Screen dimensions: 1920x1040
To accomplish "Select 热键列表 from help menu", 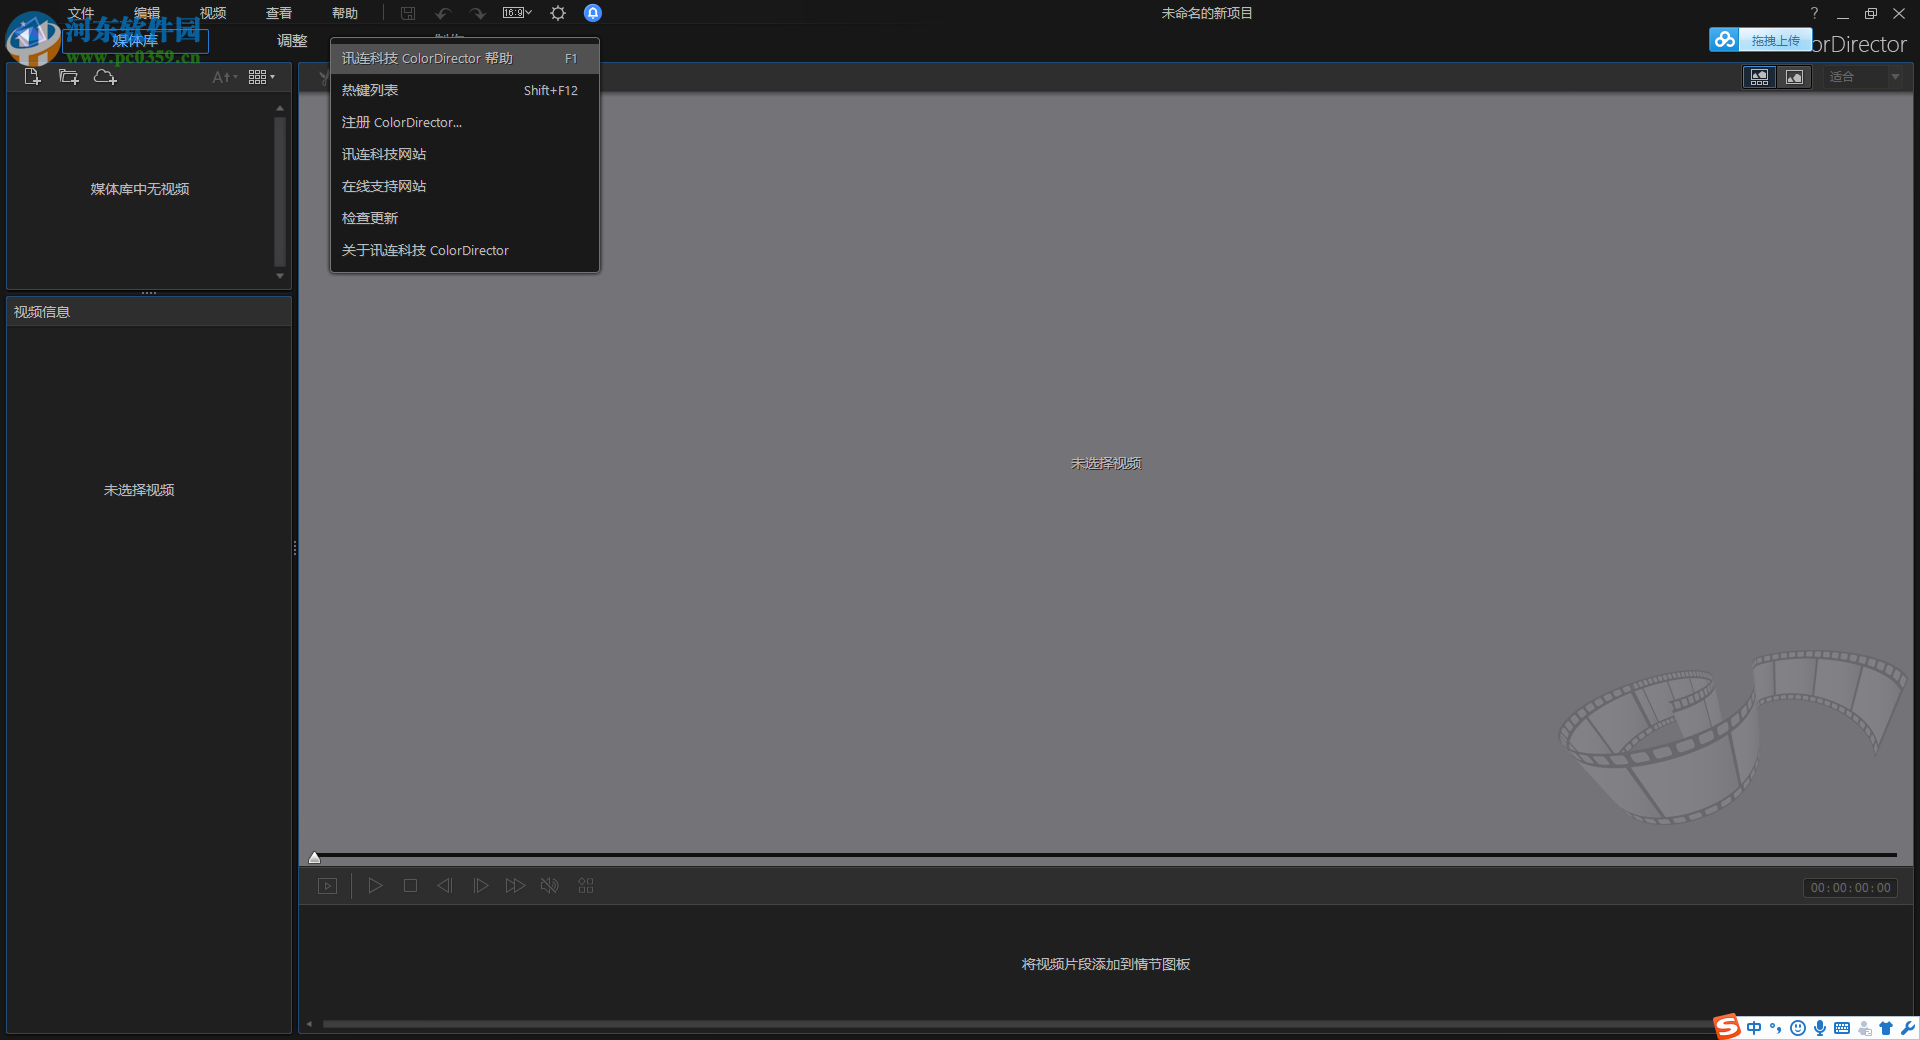I will click(465, 90).
